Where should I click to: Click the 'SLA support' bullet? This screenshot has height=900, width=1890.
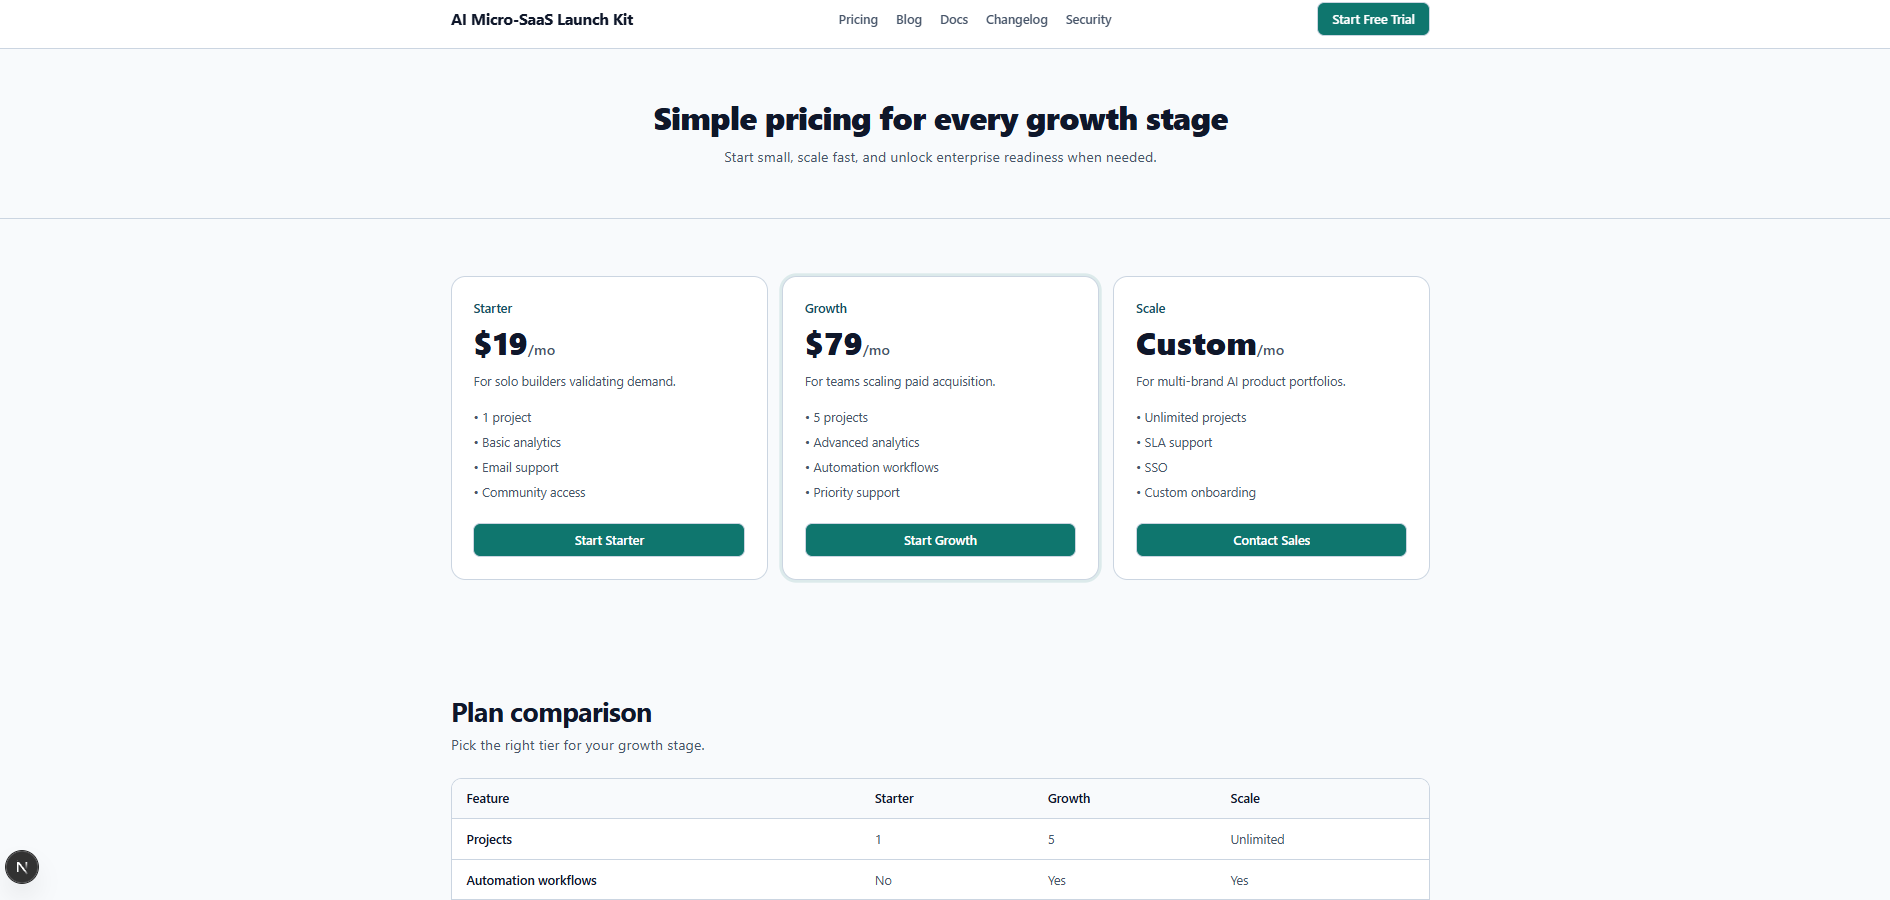coord(1175,443)
